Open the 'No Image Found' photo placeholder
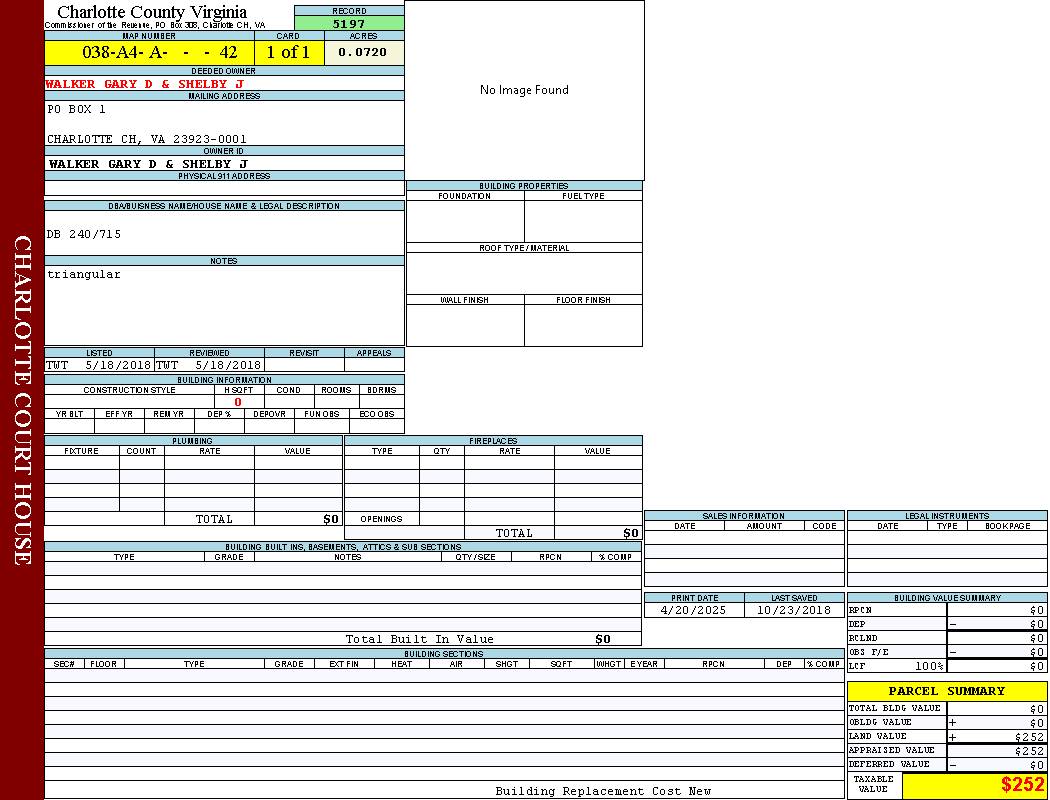 coord(524,90)
